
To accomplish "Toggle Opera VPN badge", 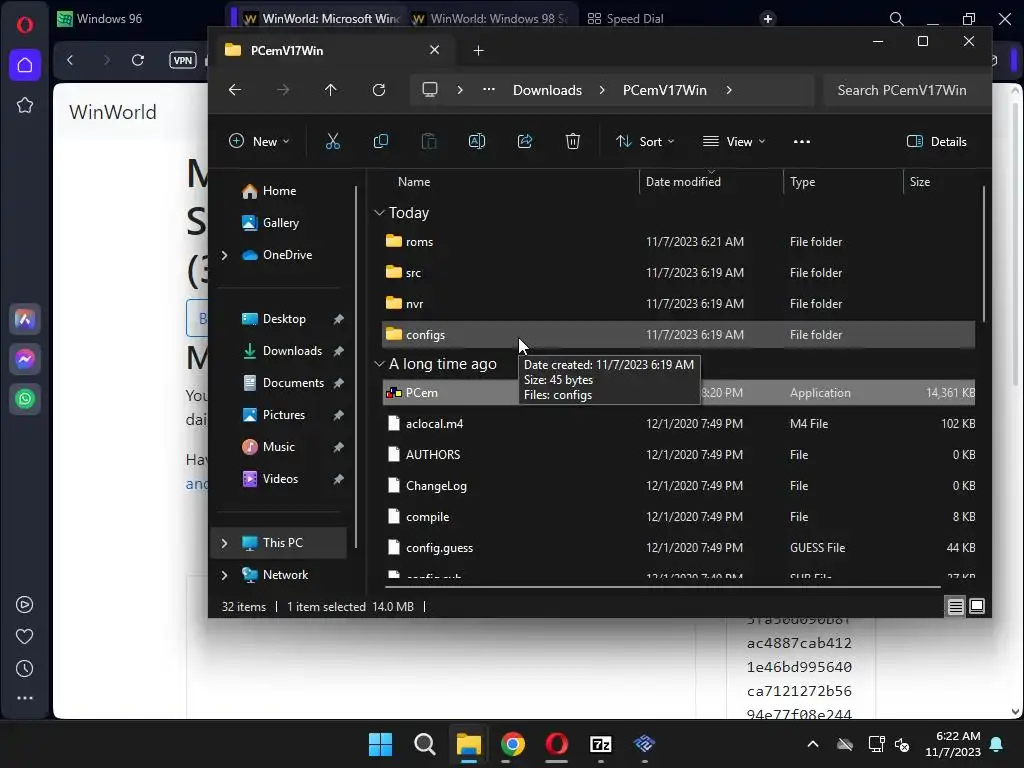I will [x=183, y=60].
